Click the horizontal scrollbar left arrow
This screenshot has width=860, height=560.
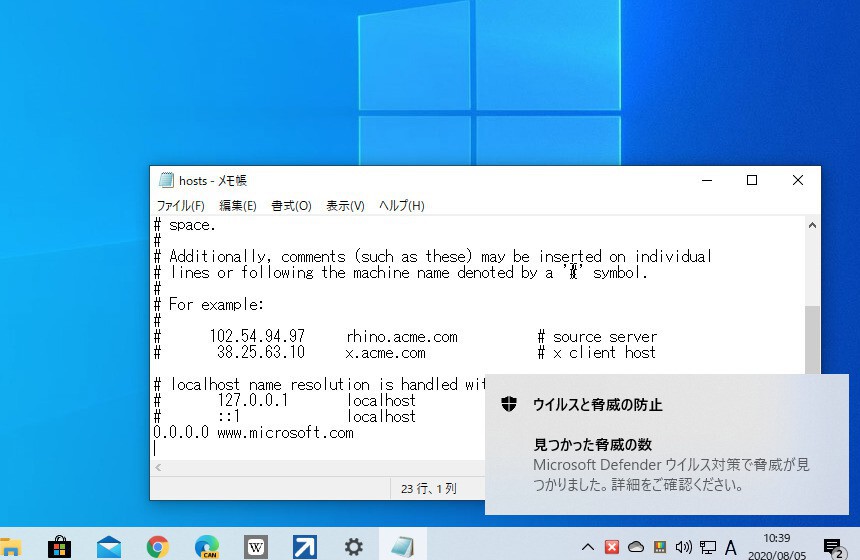point(158,467)
